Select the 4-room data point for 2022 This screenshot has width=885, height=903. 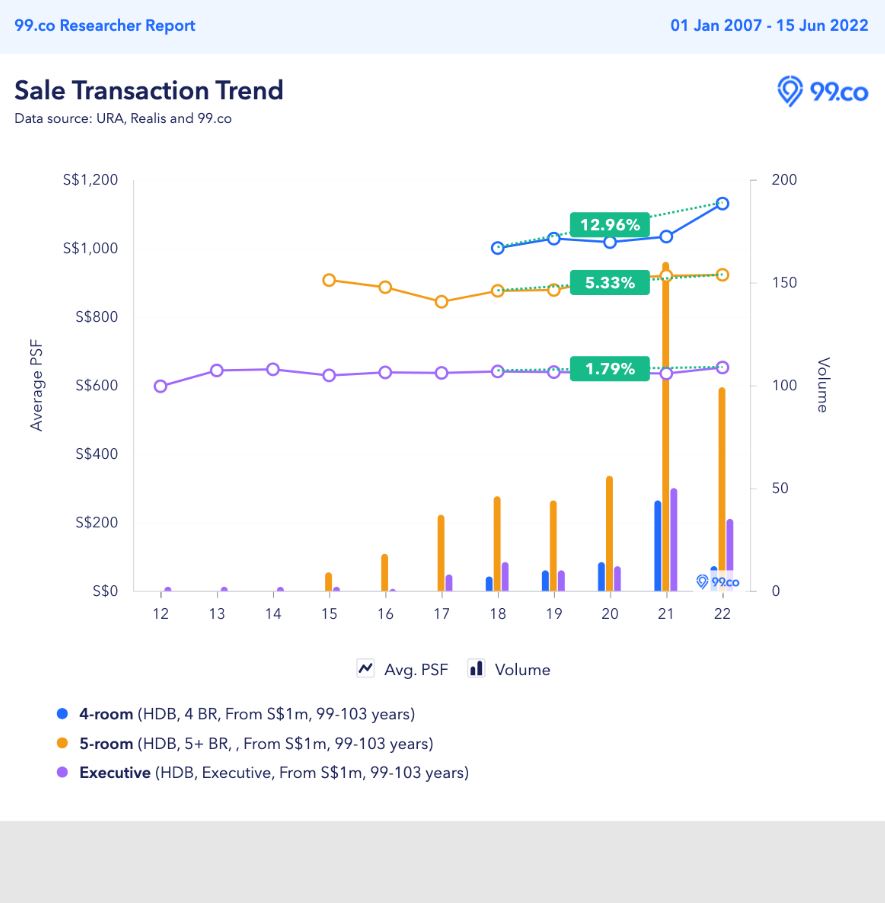(x=722, y=204)
